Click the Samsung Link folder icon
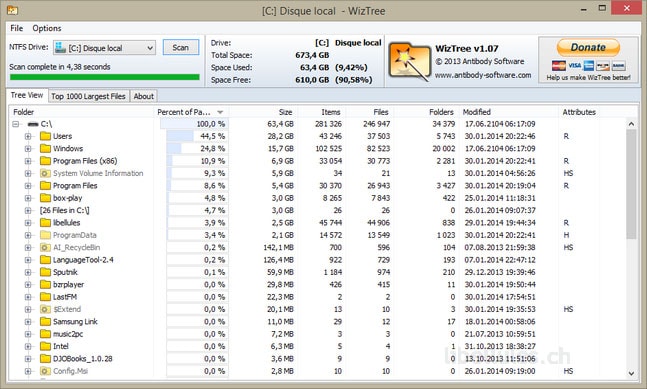The image size is (647, 389). (x=45, y=322)
